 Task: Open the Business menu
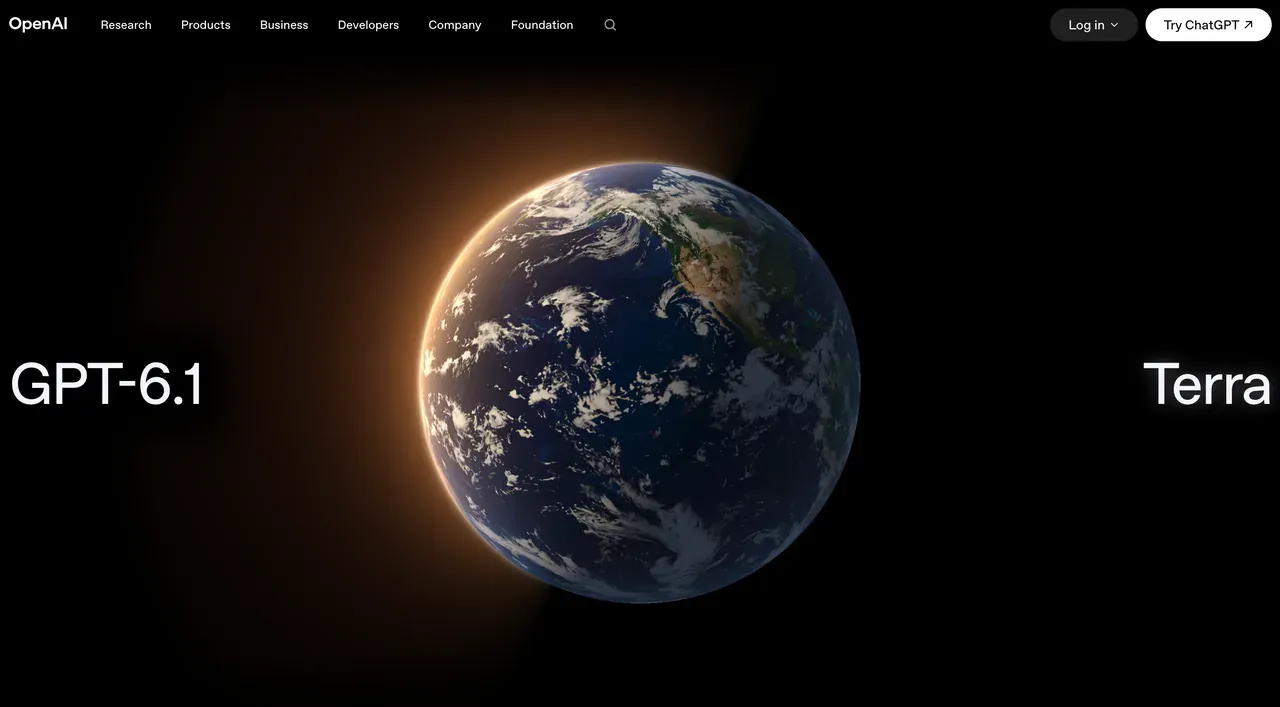(x=284, y=25)
